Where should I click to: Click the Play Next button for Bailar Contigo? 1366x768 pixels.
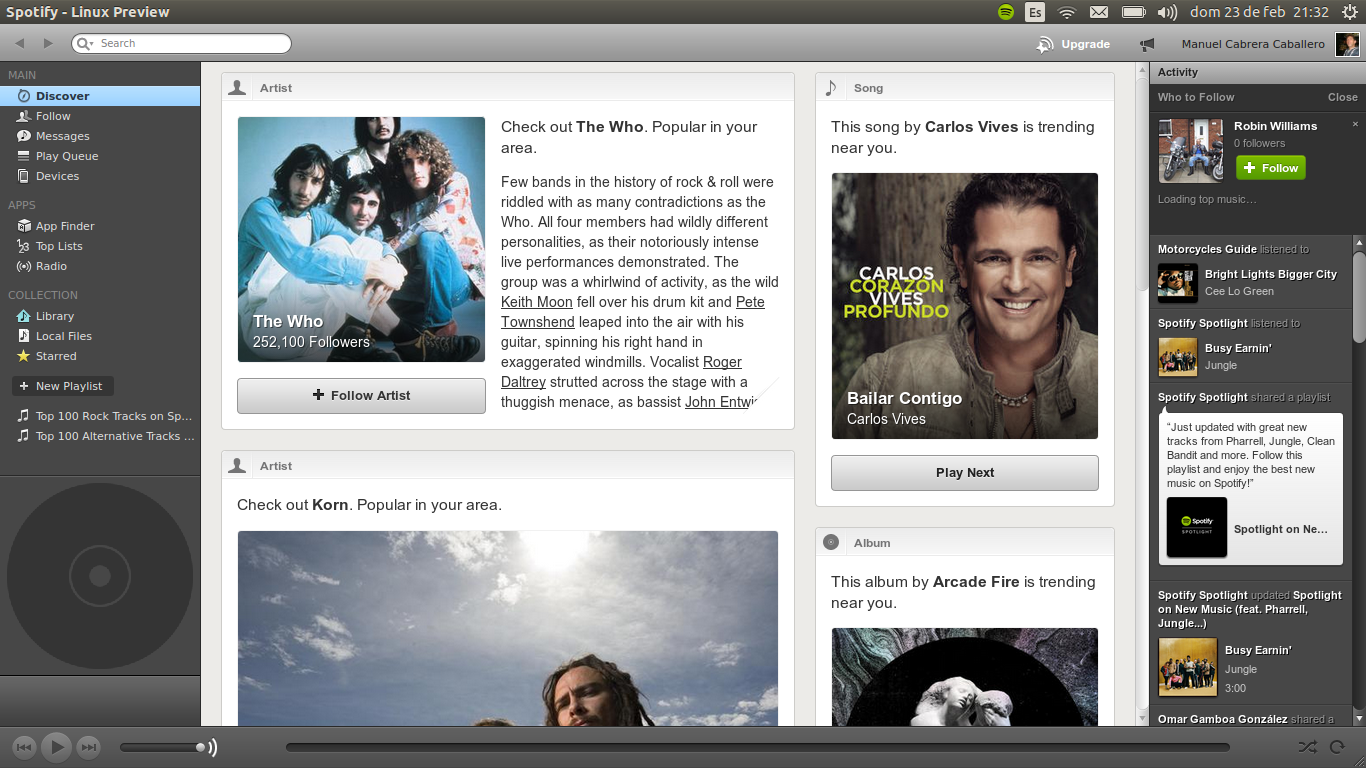coord(965,473)
